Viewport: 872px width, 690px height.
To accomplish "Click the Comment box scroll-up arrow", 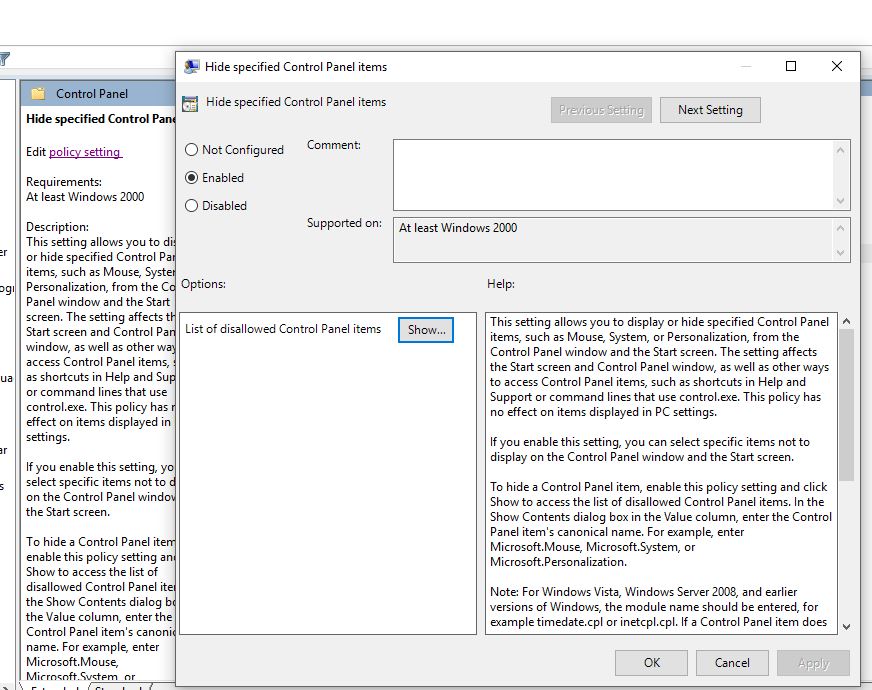I will tap(841, 152).
